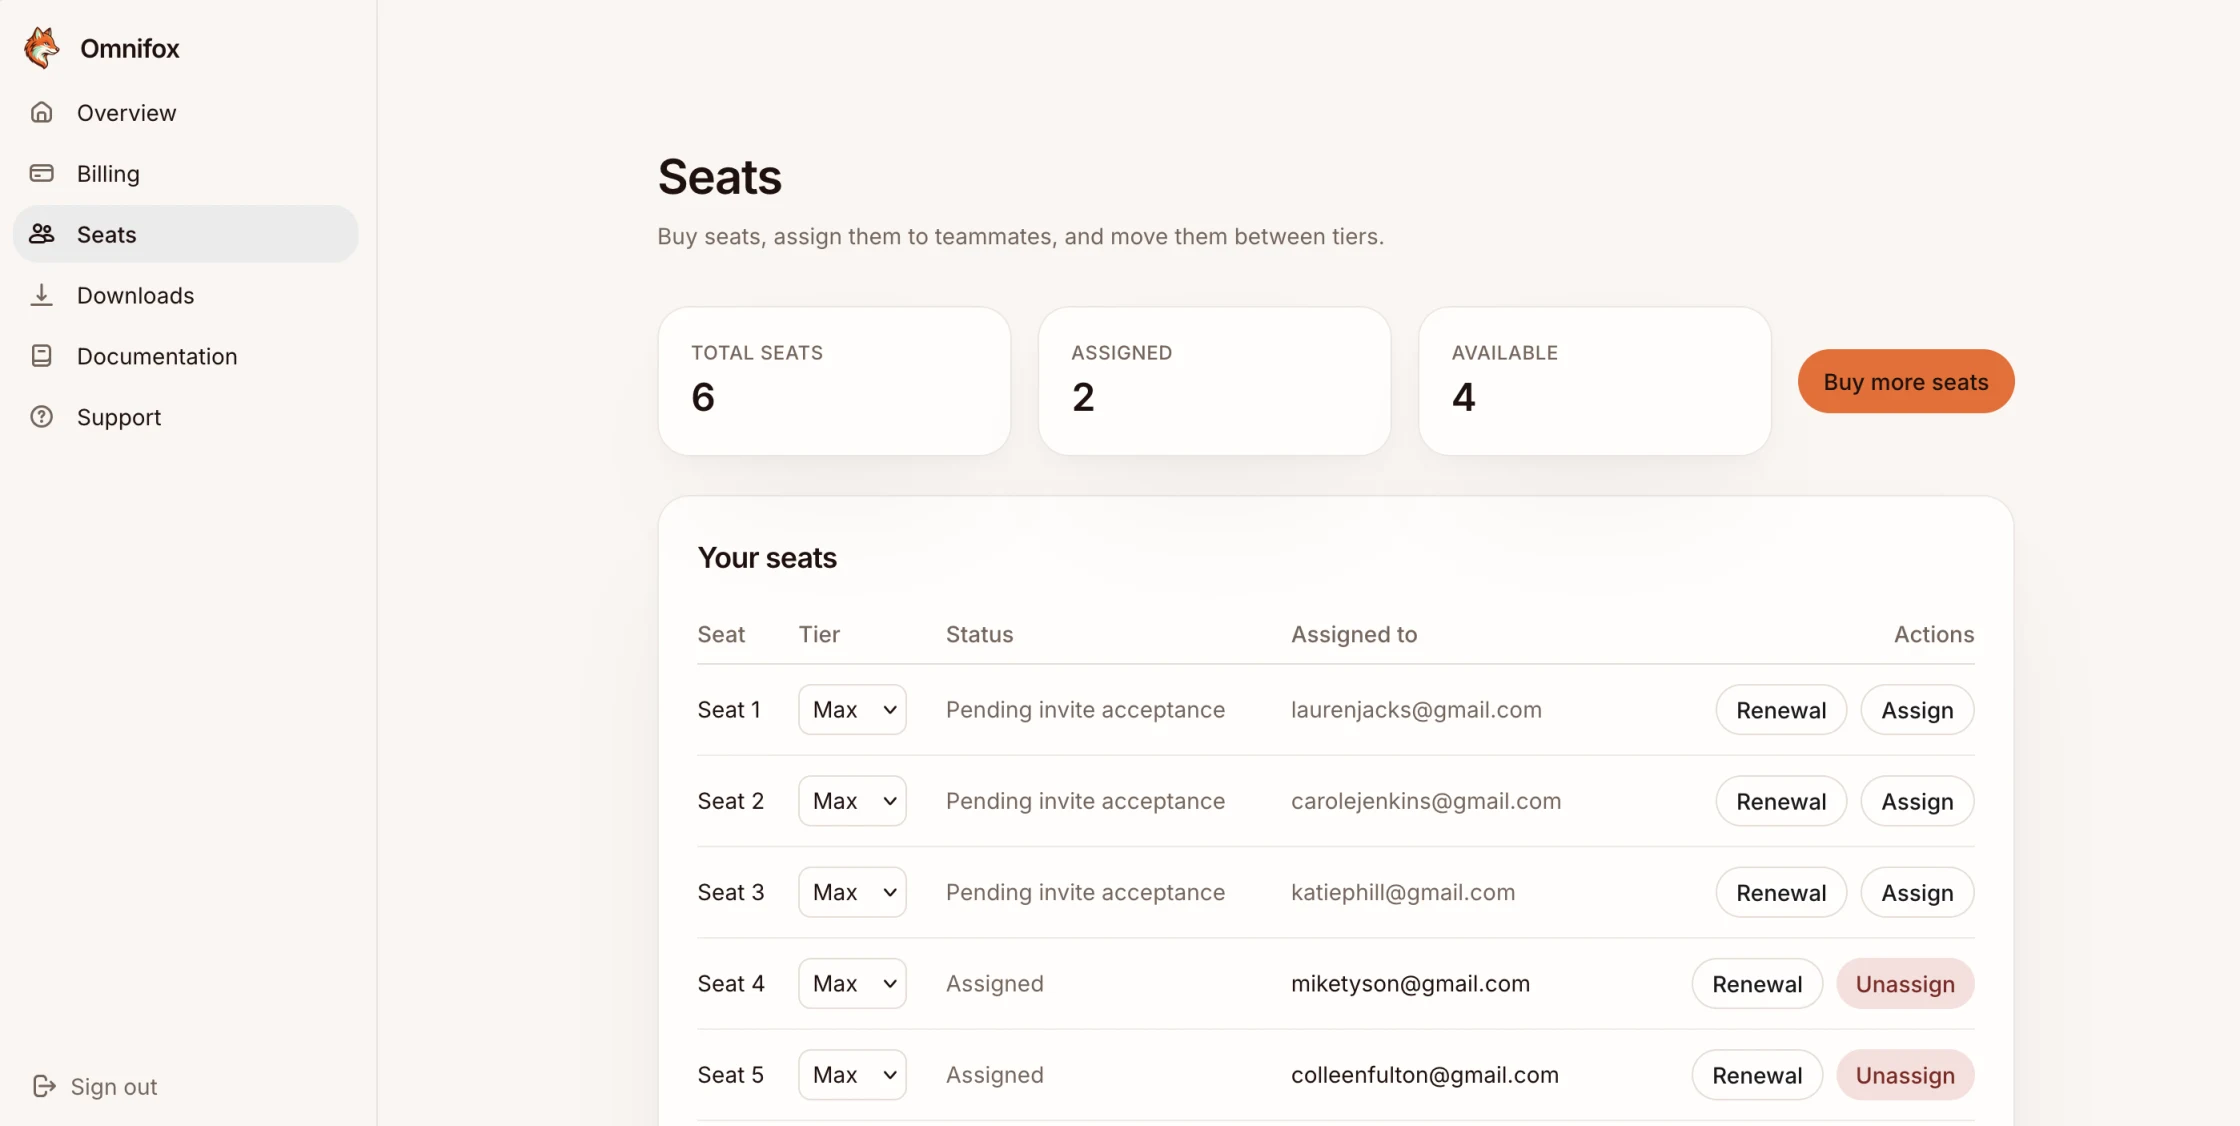
Task: Unassign Seat 5 from colleenfulton
Action: point(1905,1074)
